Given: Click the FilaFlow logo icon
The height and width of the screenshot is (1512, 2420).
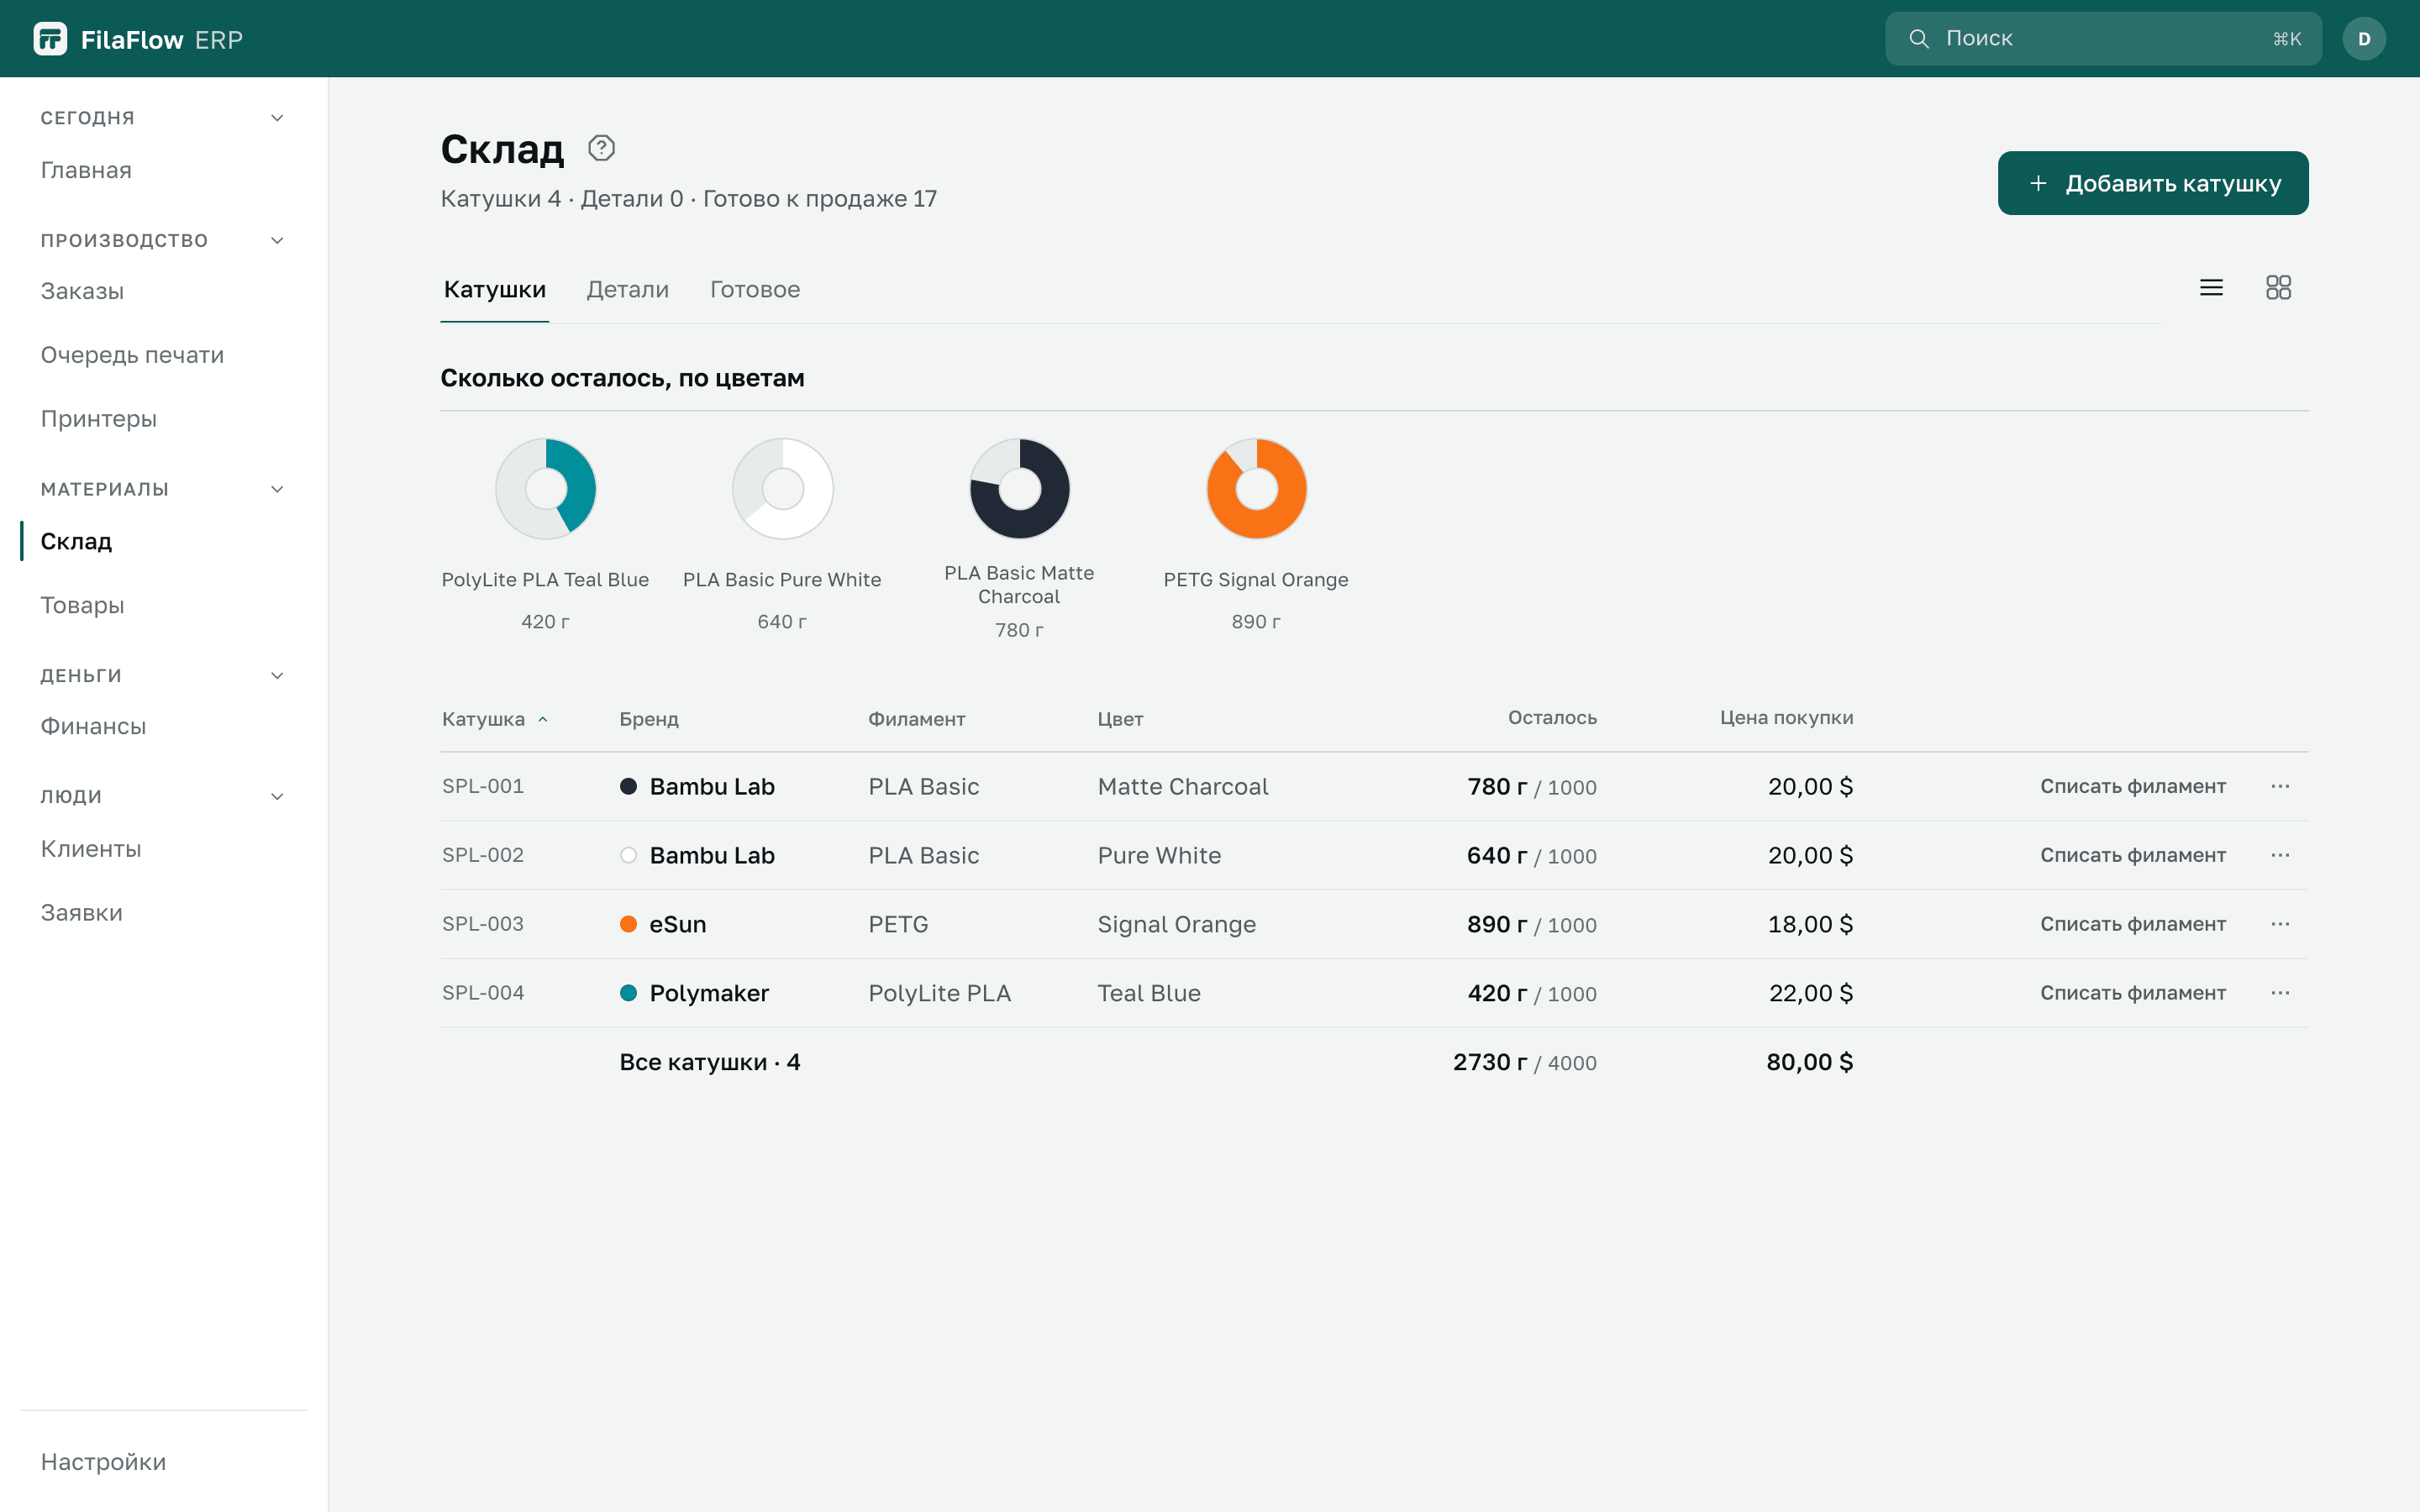Looking at the screenshot, I should (x=50, y=39).
